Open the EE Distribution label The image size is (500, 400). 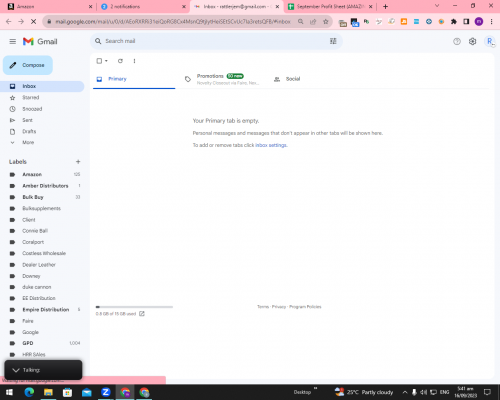[39, 298]
